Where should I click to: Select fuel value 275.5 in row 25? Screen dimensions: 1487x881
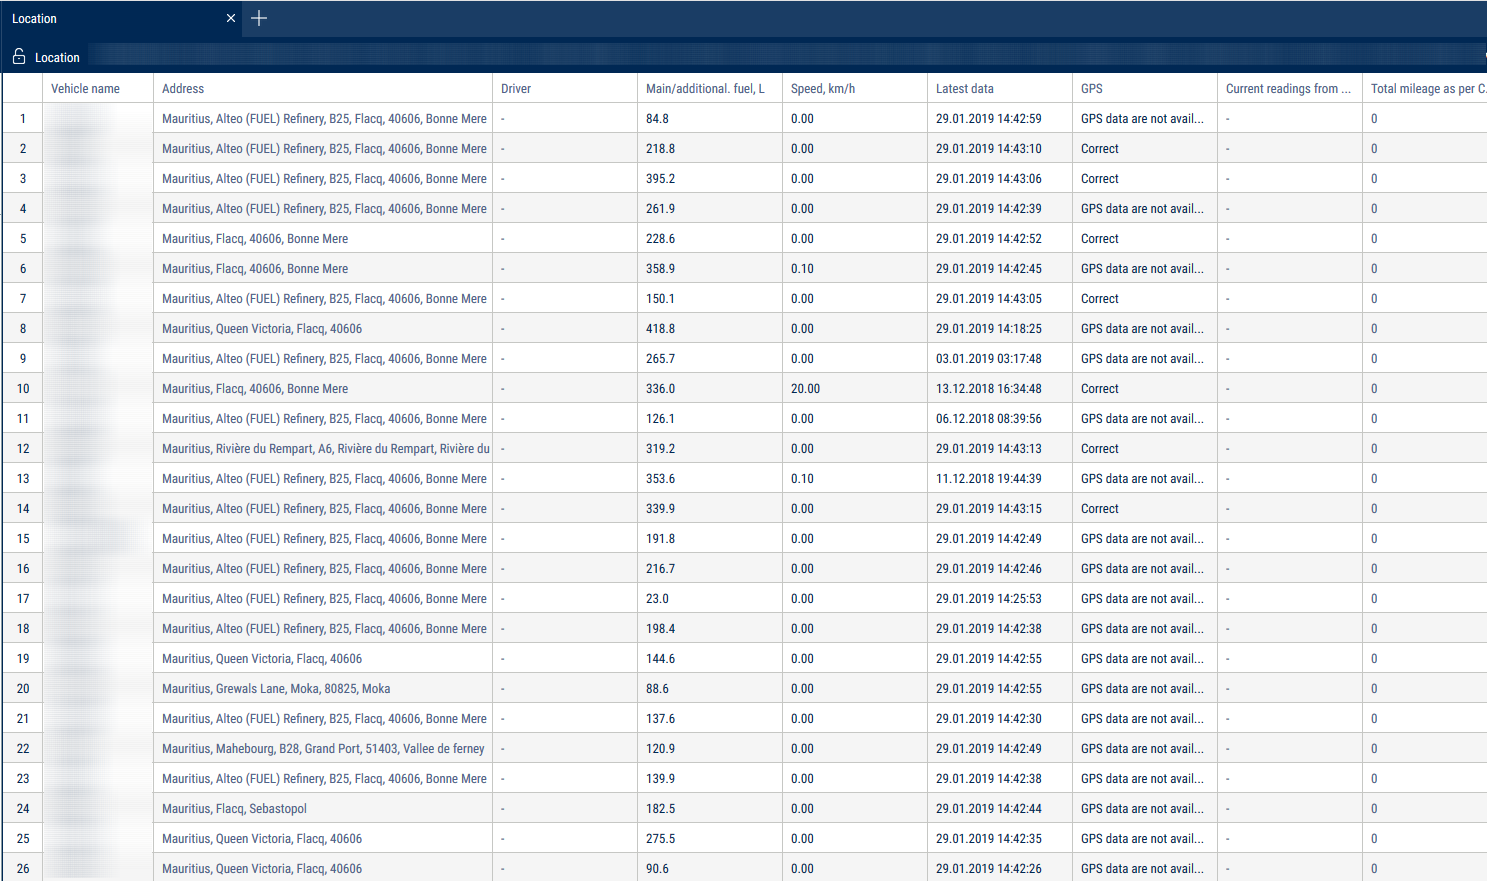(660, 839)
